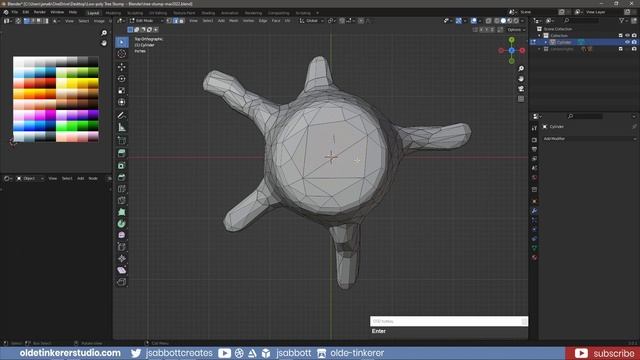This screenshot has width=640, height=360.
Task: Open the Face menu in viewport header
Action: (276, 21)
